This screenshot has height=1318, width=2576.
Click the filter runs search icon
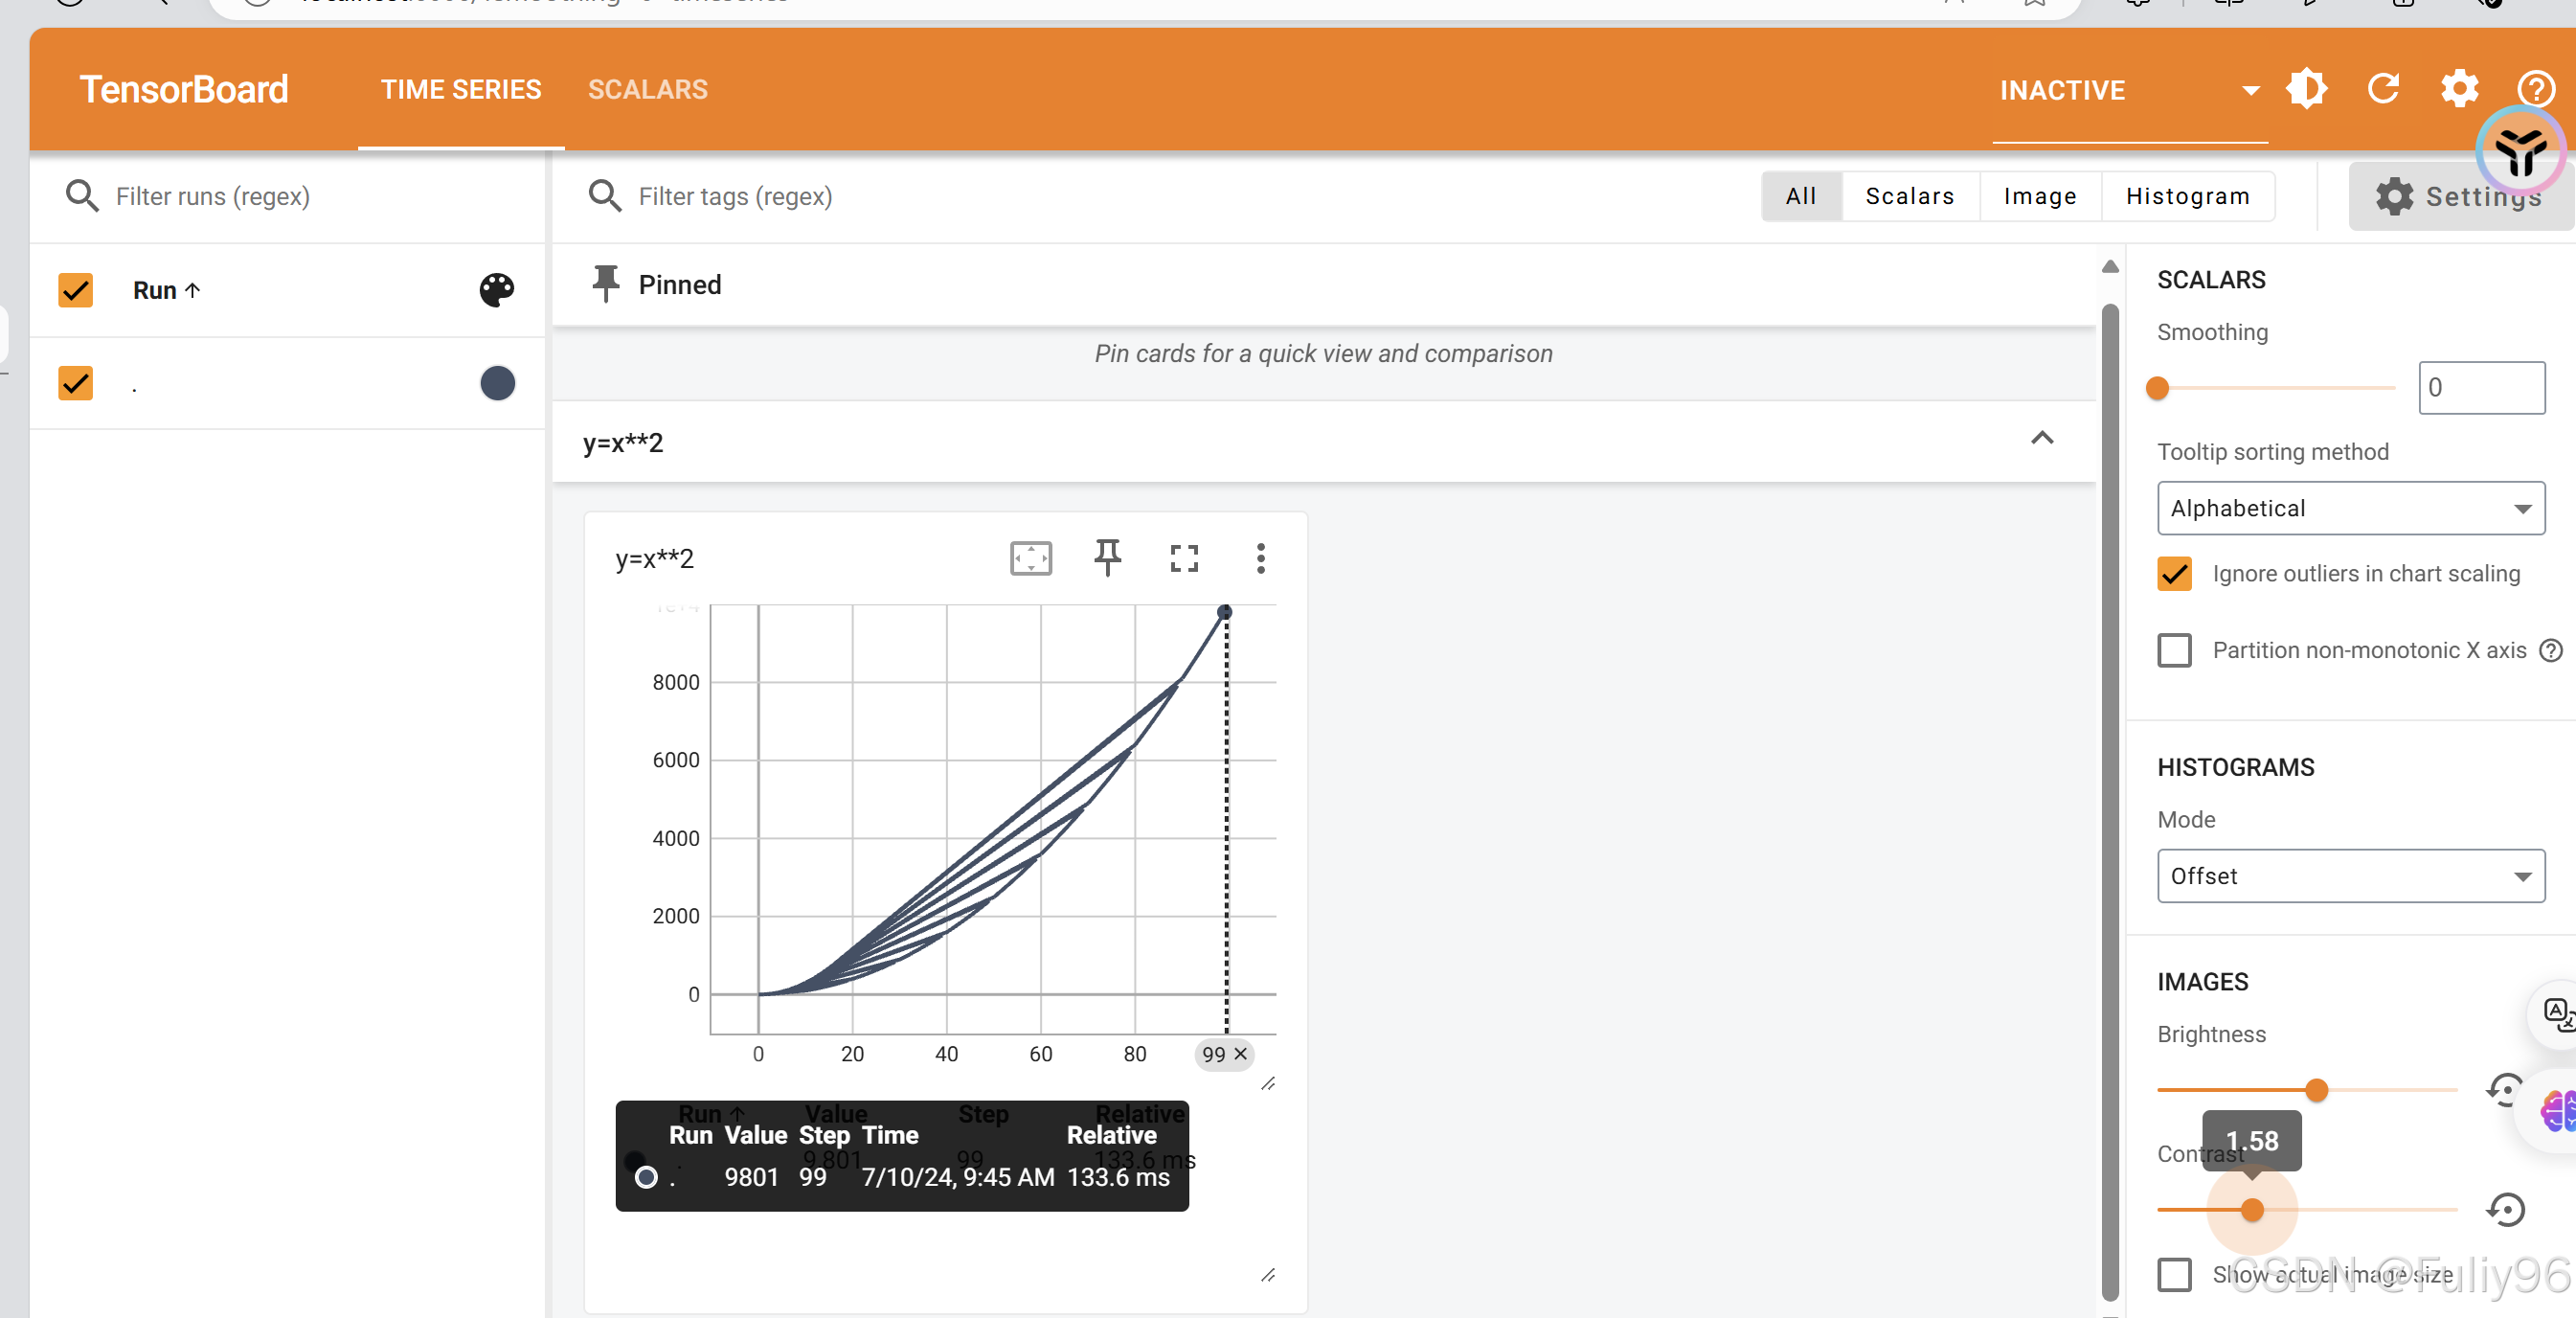82,196
